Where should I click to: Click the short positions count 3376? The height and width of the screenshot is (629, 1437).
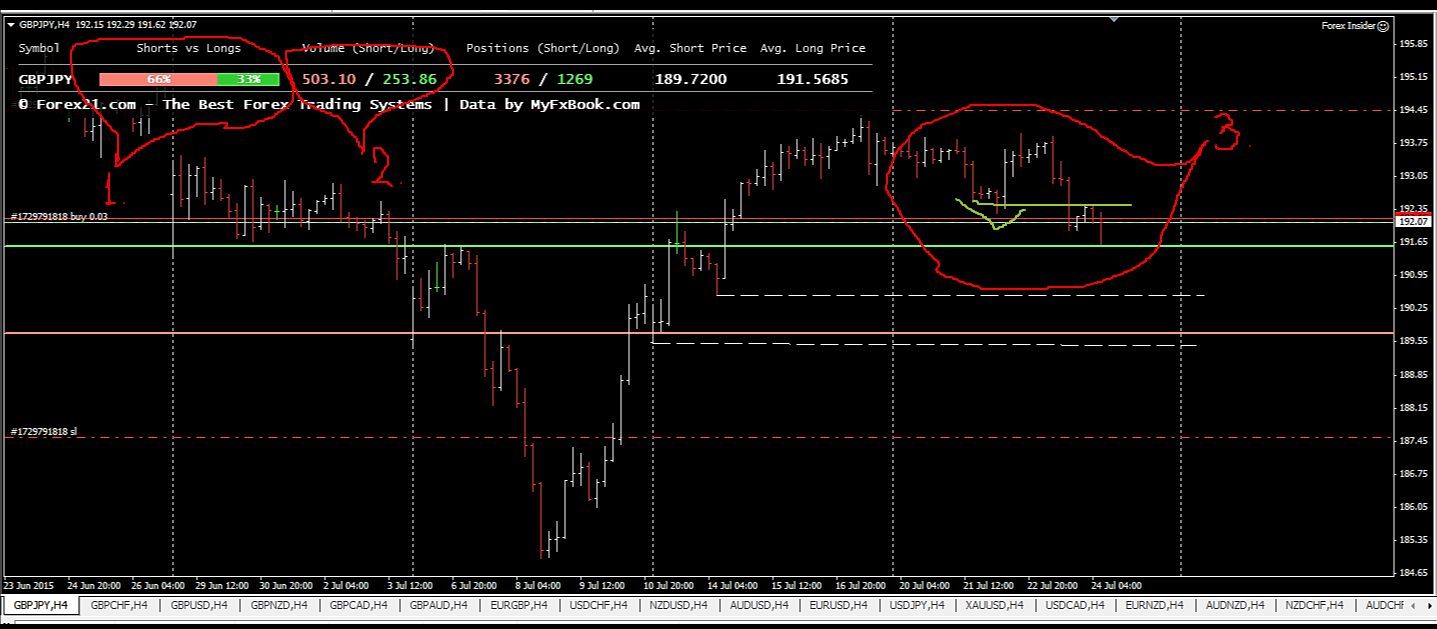pos(512,79)
